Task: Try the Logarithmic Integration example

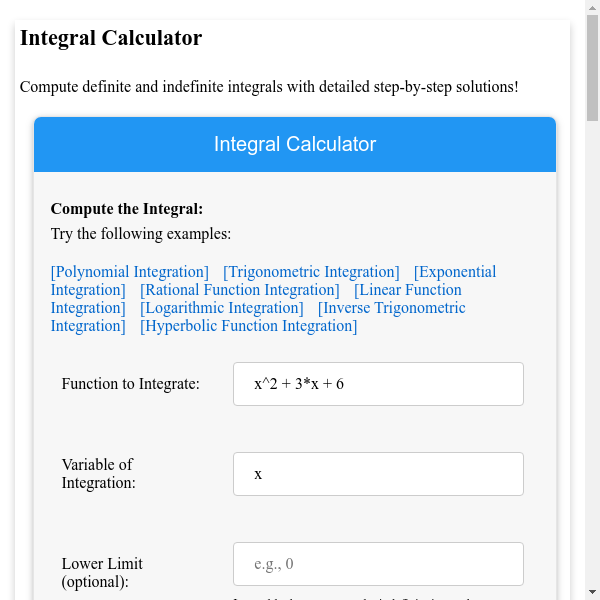Action: [222, 308]
